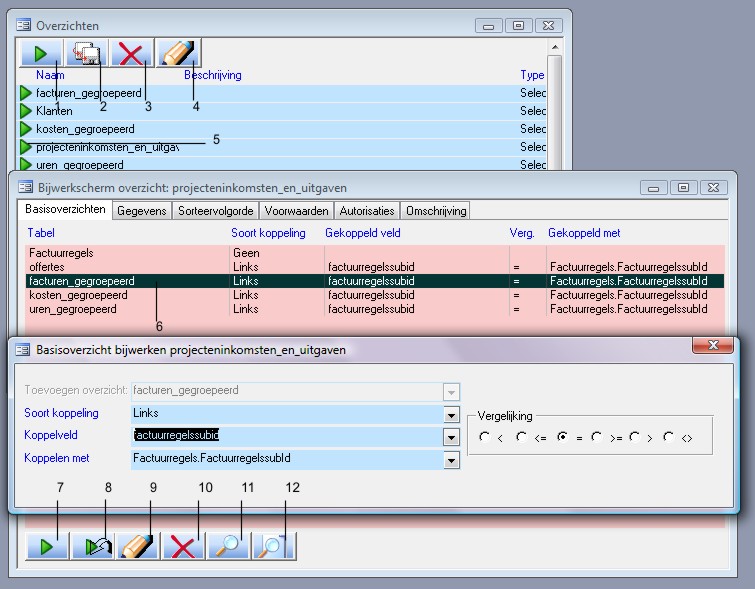Screen dimensions: 755x589
Task: Green run arrow beside uren_gegroepeerd in Overzichten
Action: (x=26, y=164)
